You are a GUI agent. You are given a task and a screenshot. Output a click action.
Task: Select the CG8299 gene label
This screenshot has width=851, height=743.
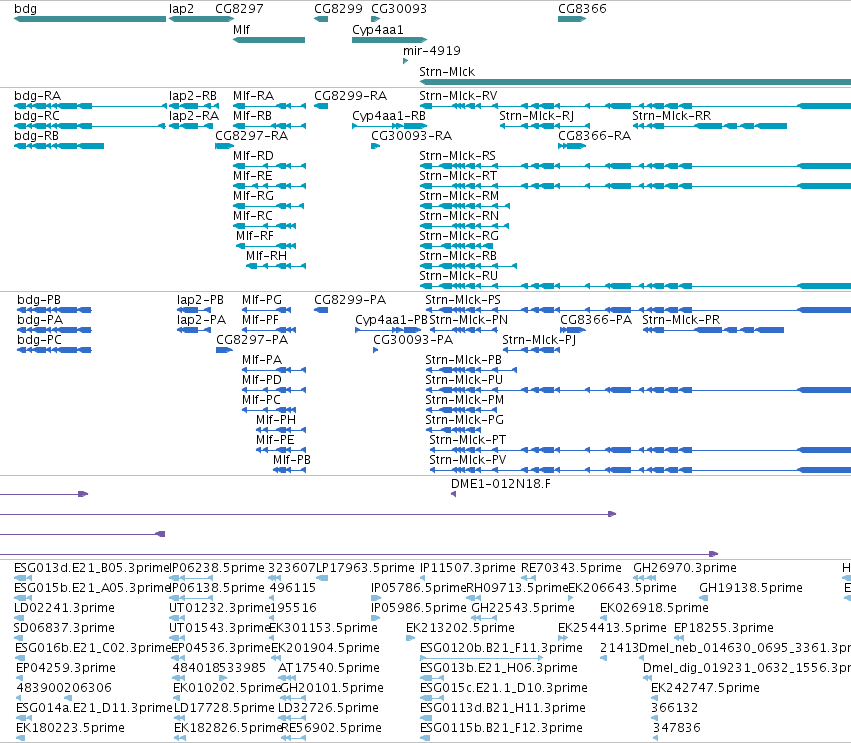point(338,9)
